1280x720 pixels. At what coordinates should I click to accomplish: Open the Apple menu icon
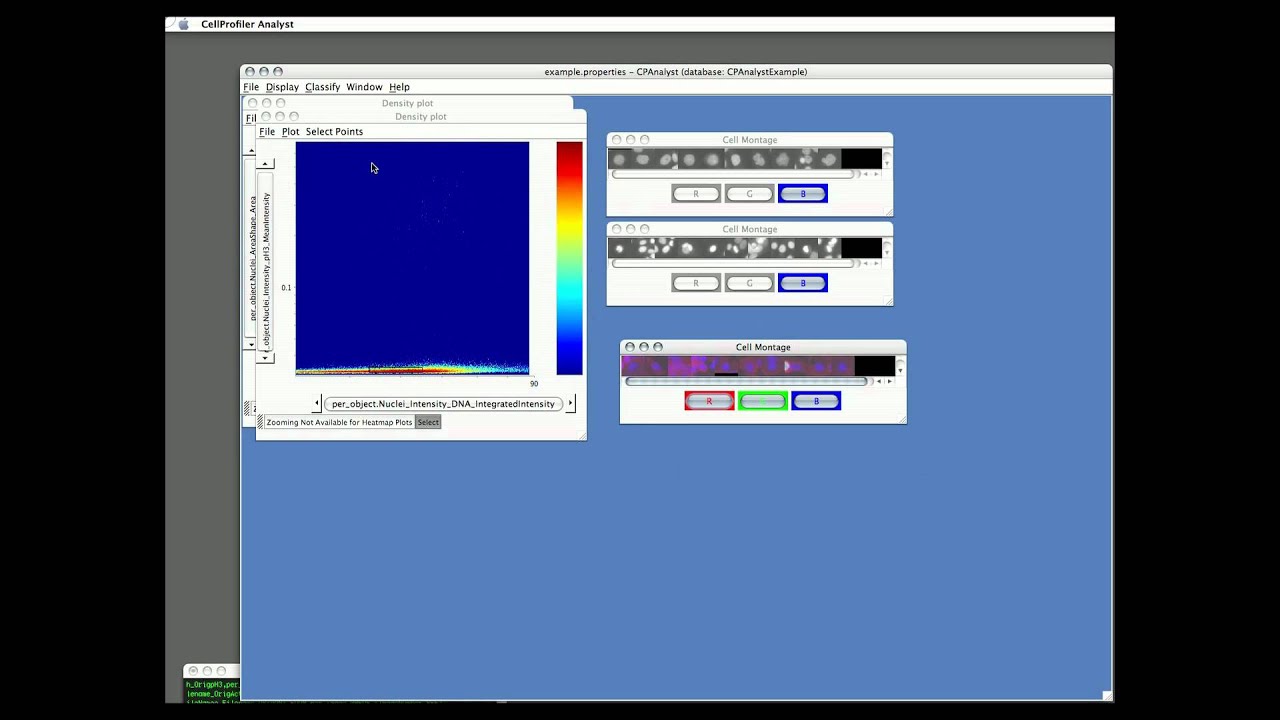pos(183,24)
